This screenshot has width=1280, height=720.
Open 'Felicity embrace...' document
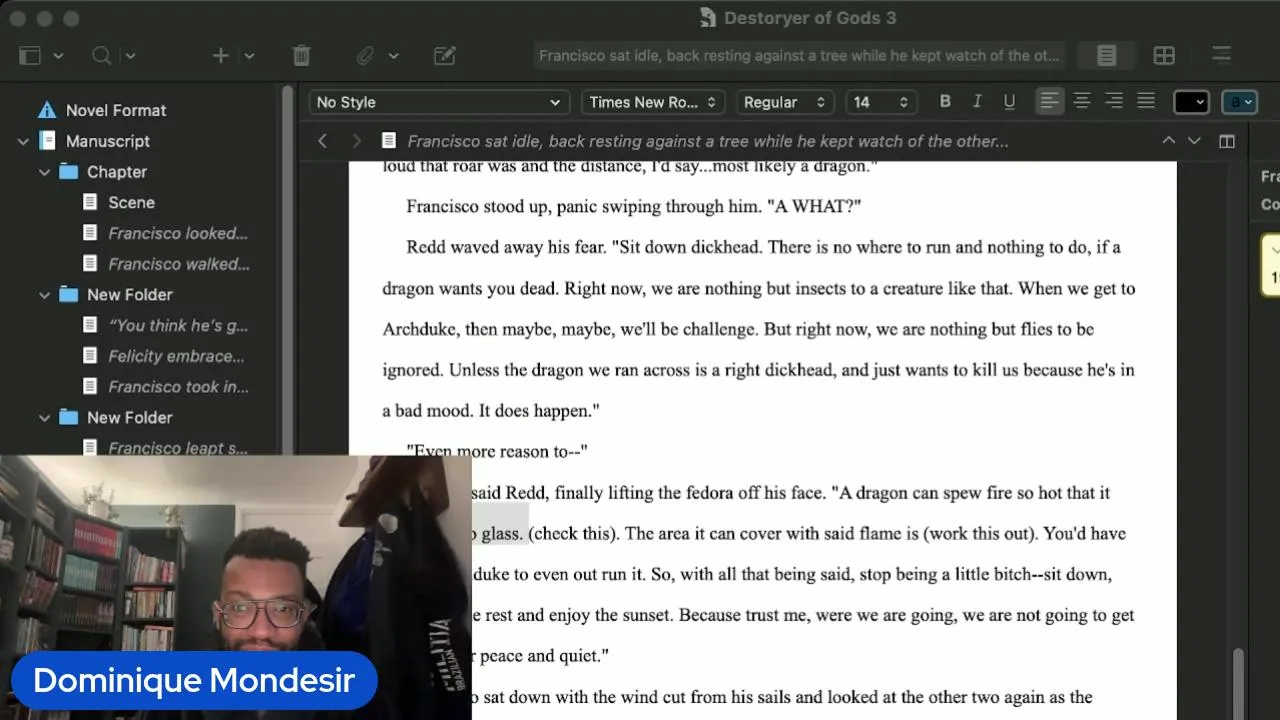click(176, 356)
